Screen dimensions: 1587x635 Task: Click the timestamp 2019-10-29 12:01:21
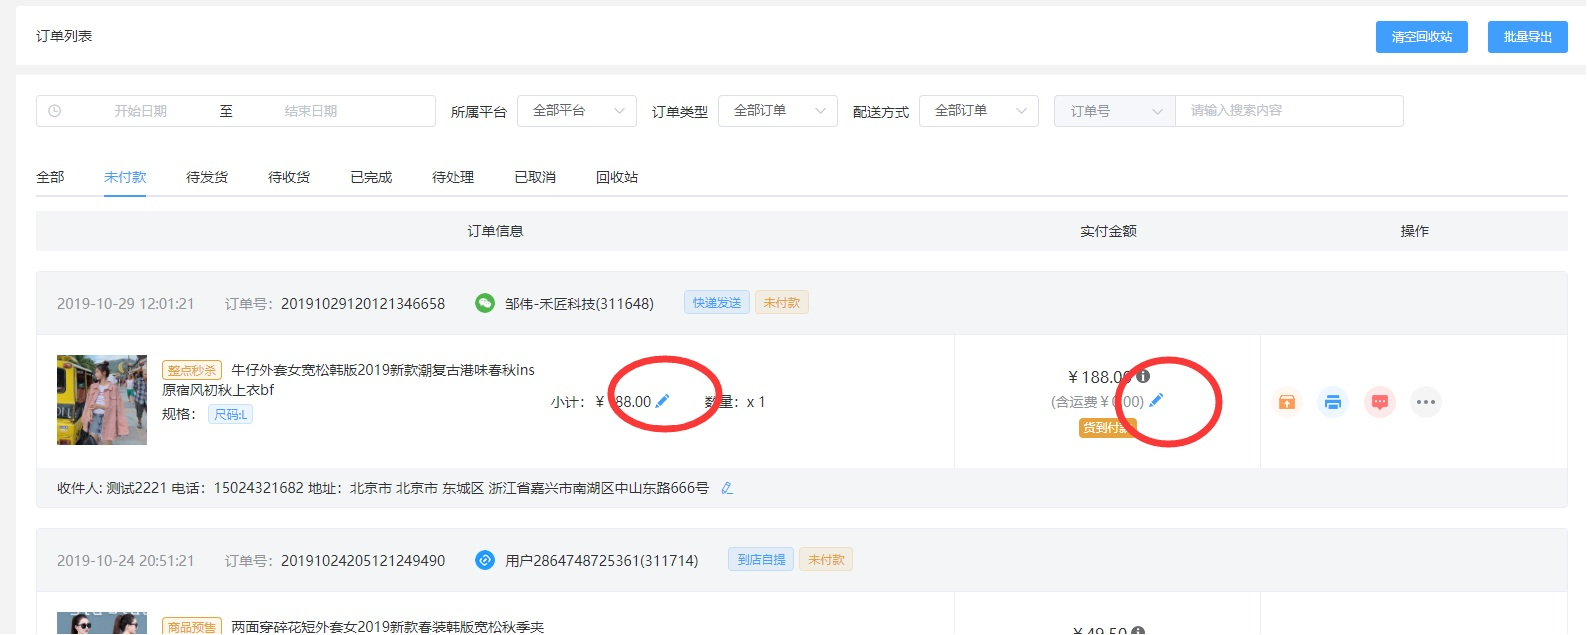[x=126, y=304]
